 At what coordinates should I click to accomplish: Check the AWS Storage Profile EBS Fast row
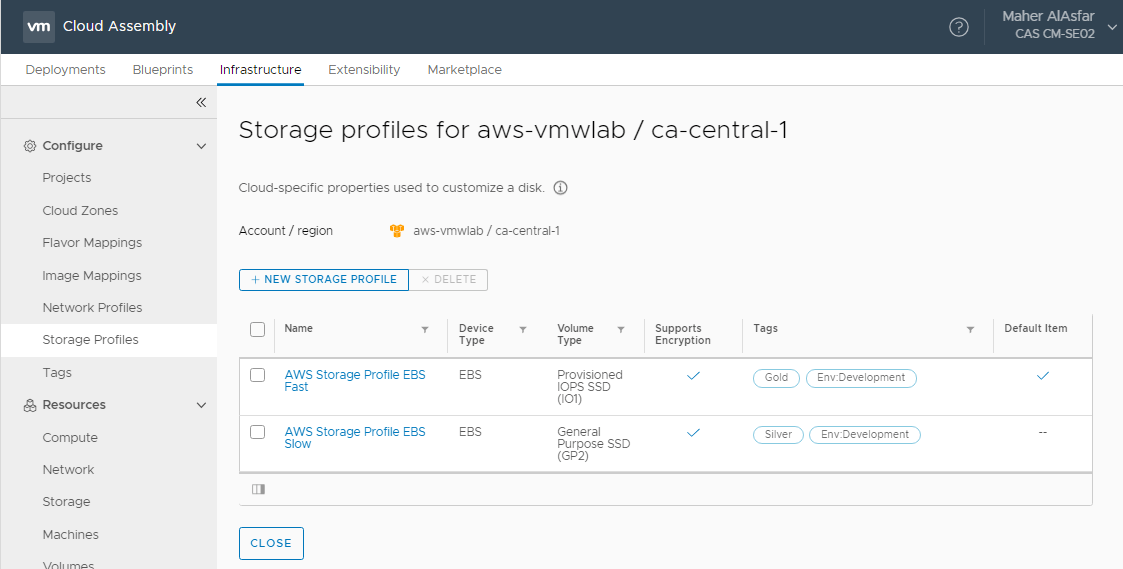click(257, 375)
